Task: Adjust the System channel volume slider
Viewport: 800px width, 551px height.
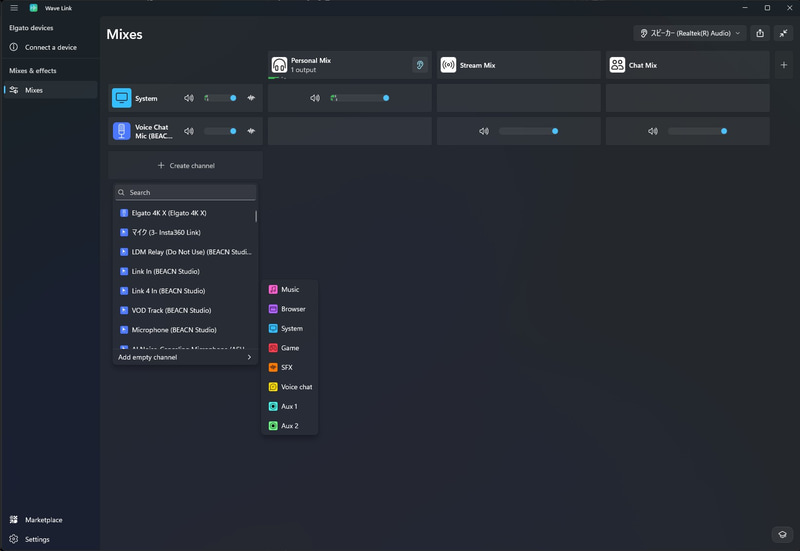Action: coord(220,98)
